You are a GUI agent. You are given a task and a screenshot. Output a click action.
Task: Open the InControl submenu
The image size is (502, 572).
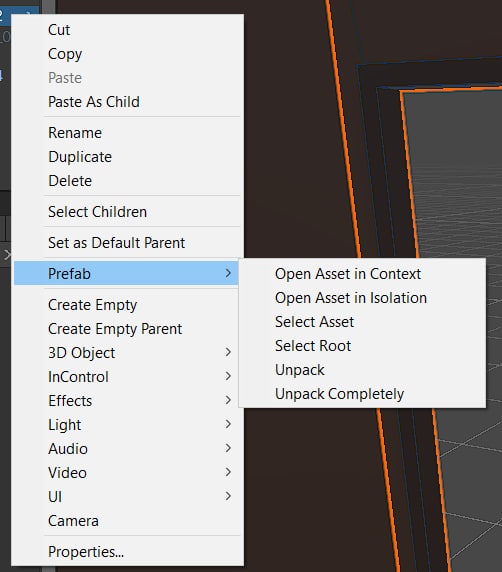point(127,377)
